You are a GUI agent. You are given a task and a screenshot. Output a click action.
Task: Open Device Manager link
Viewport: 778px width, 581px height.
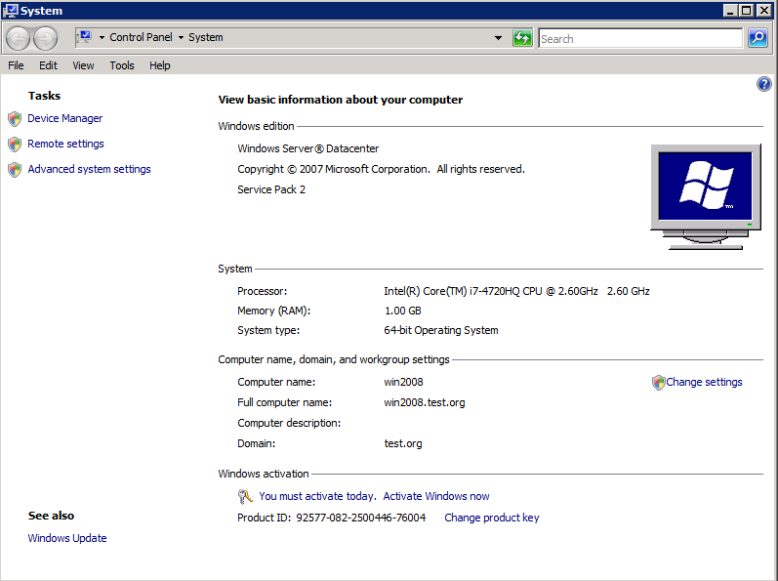65,118
